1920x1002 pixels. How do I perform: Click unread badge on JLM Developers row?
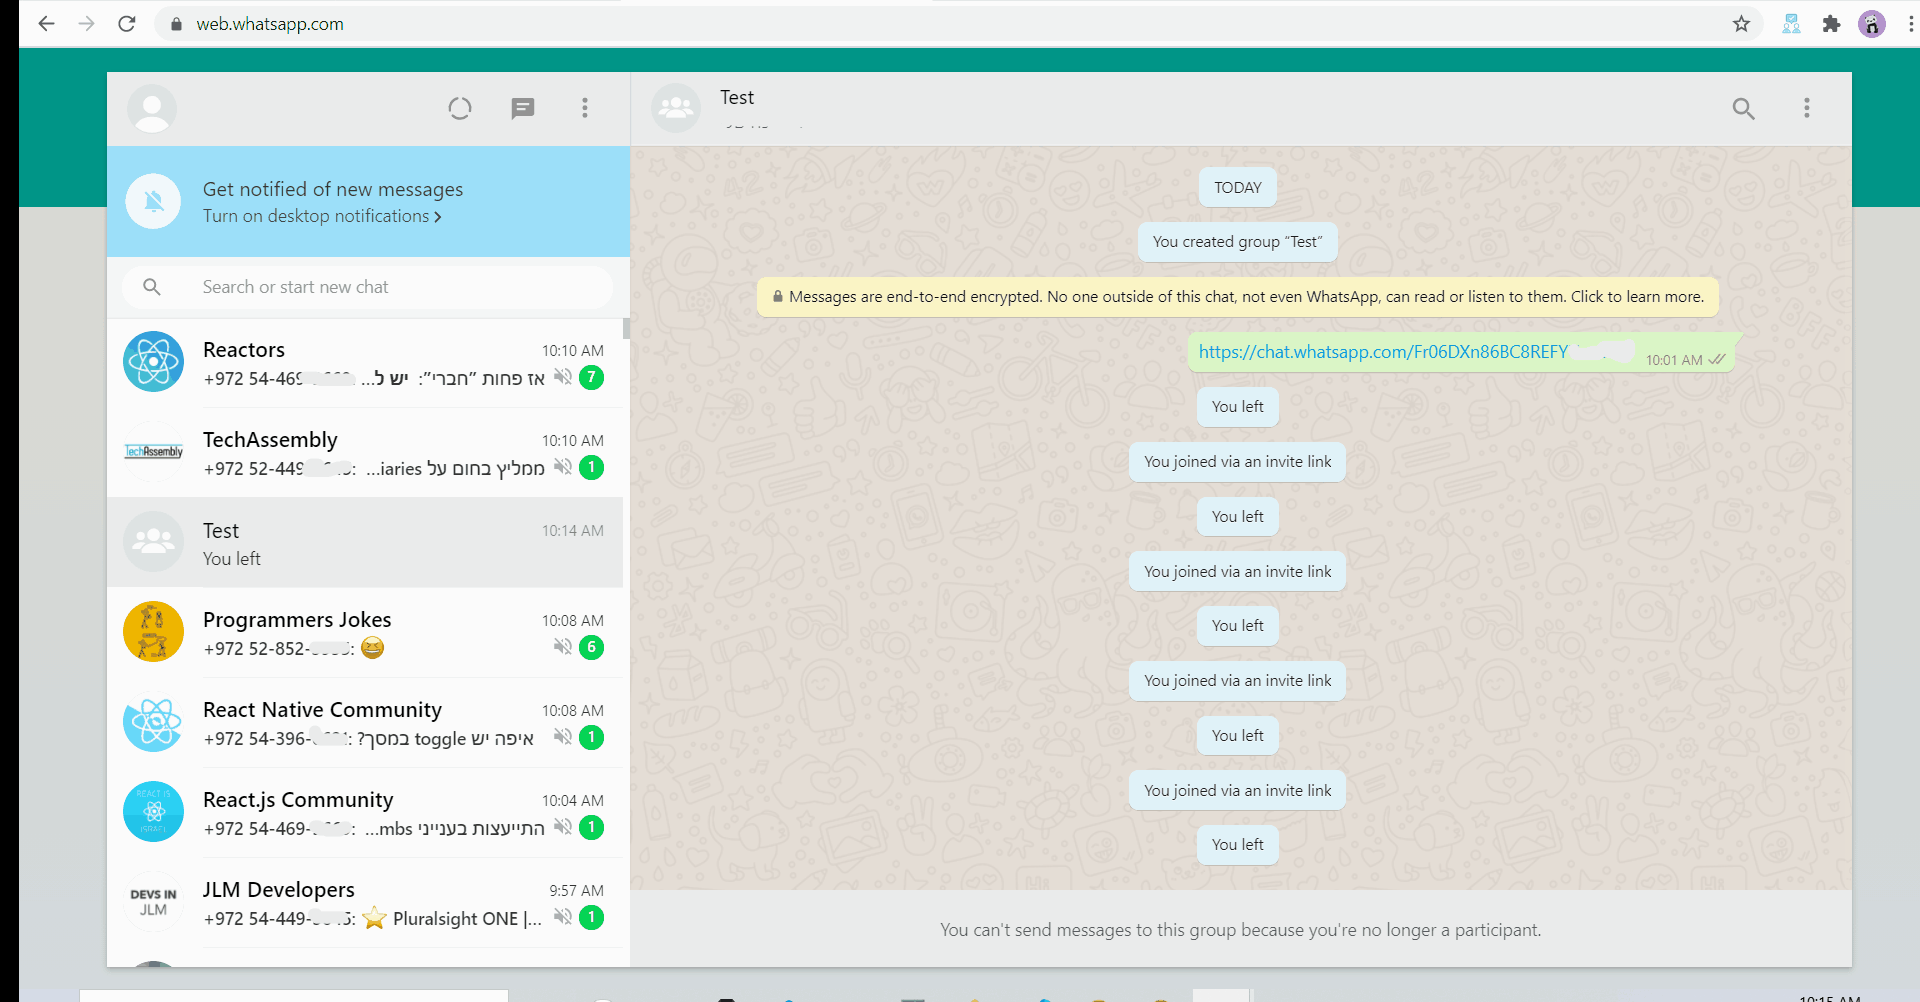click(592, 917)
